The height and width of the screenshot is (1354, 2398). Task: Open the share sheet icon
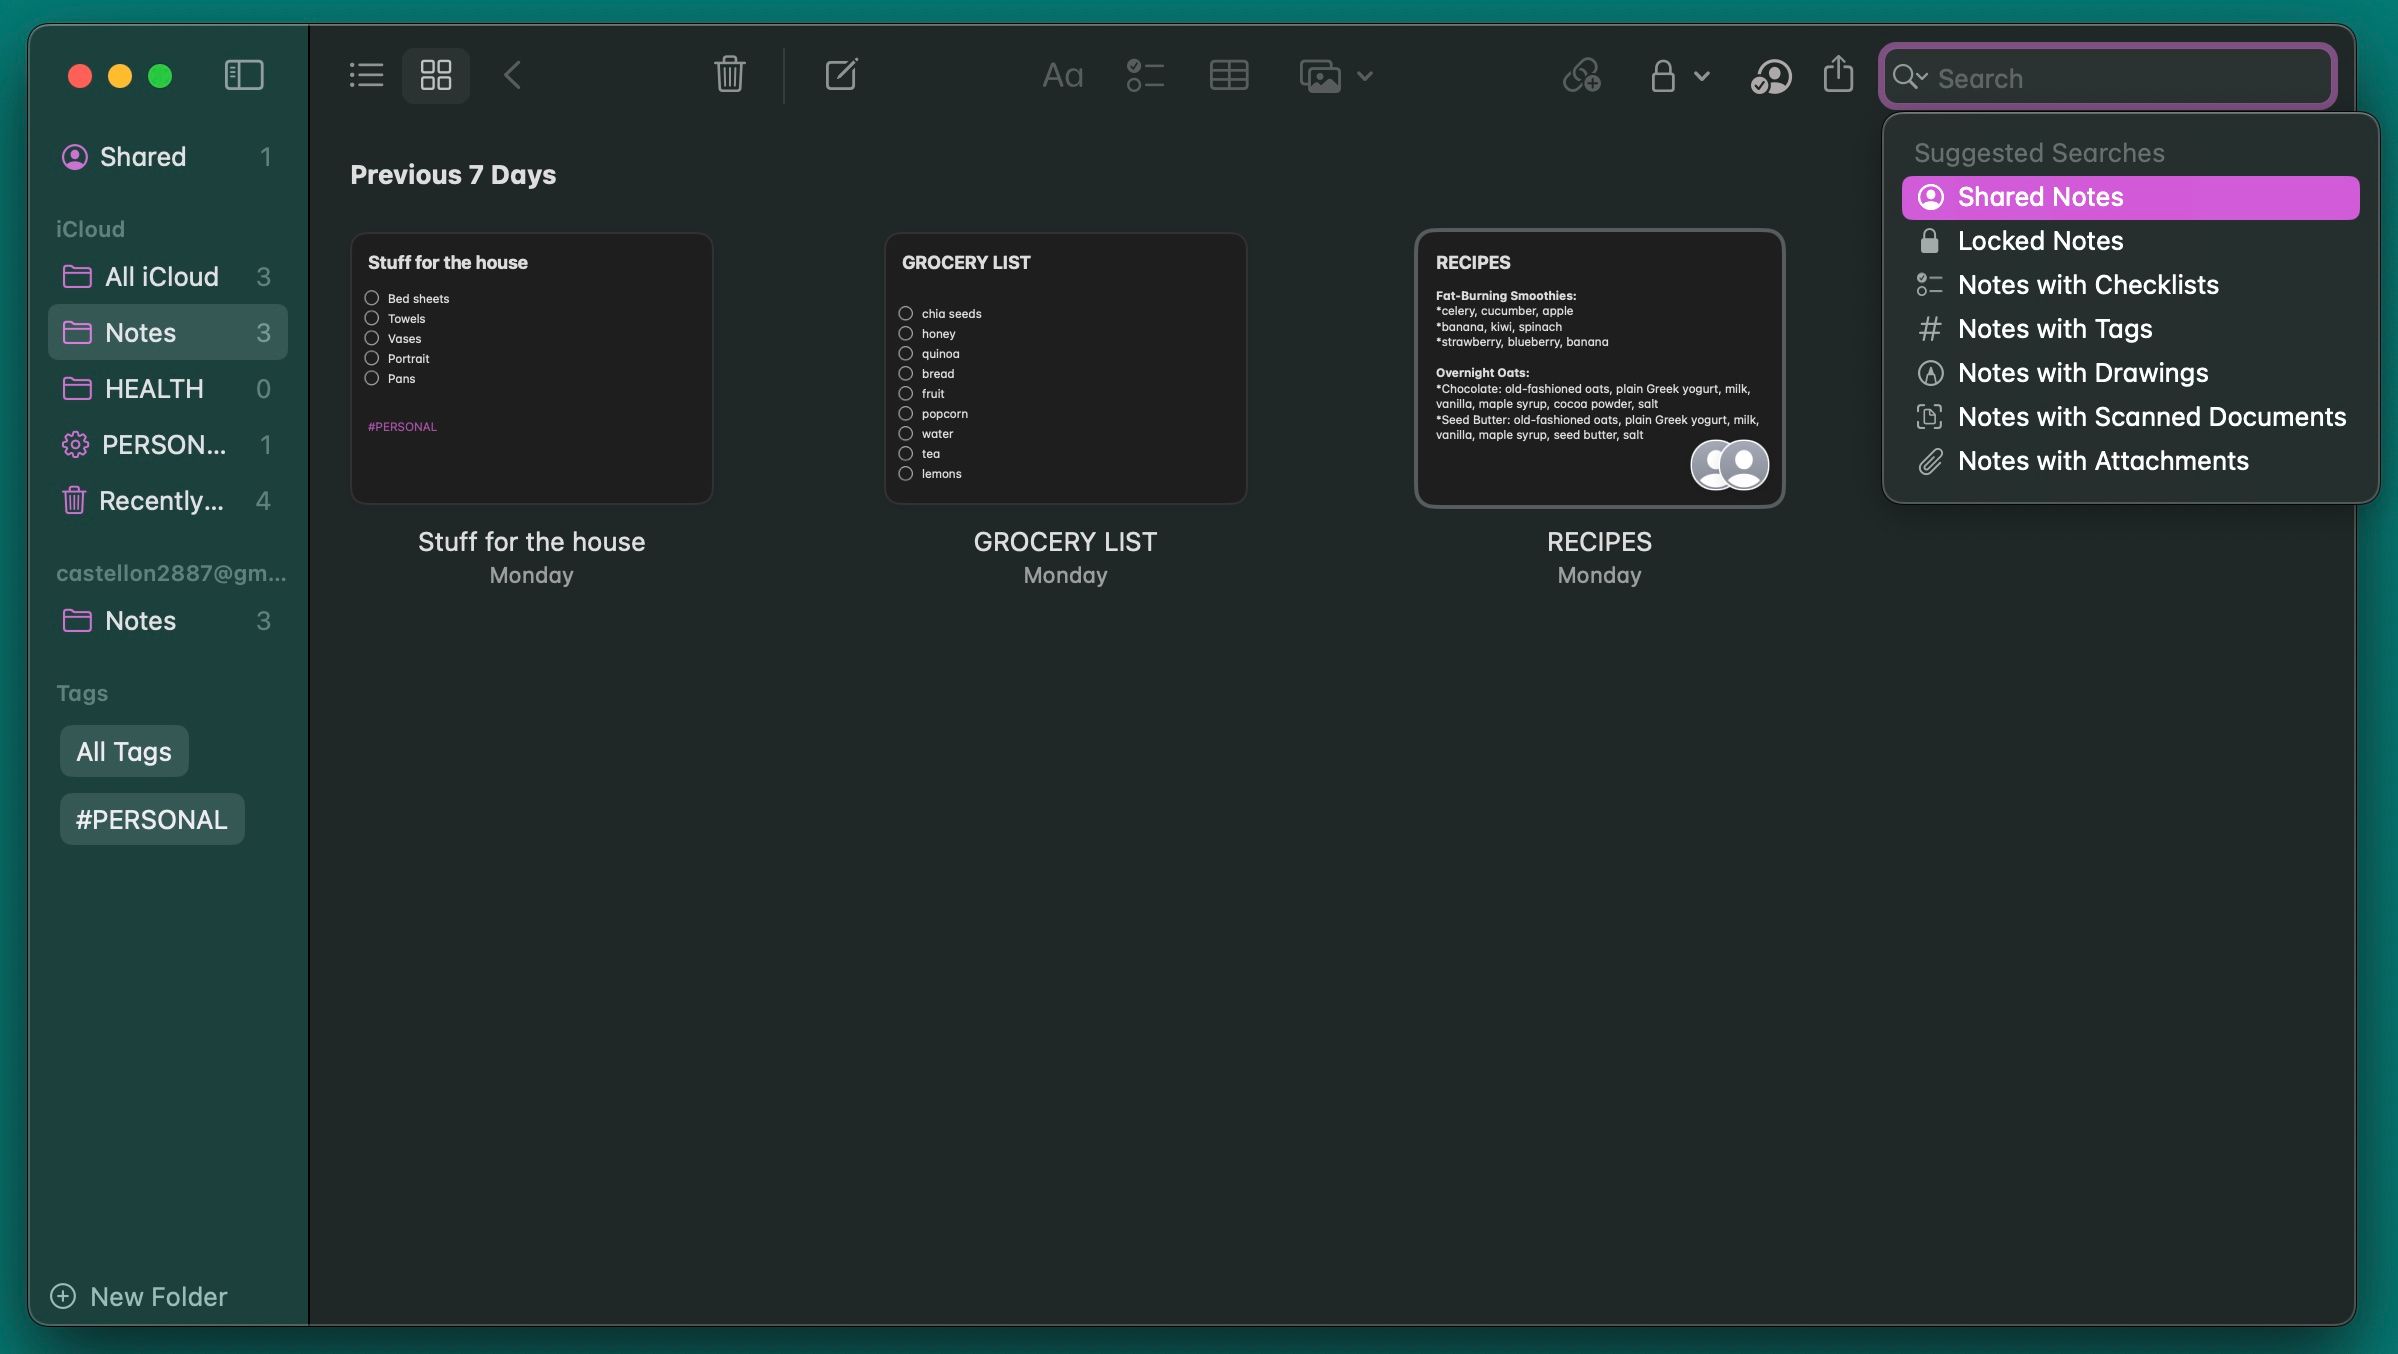click(x=1837, y=75)
